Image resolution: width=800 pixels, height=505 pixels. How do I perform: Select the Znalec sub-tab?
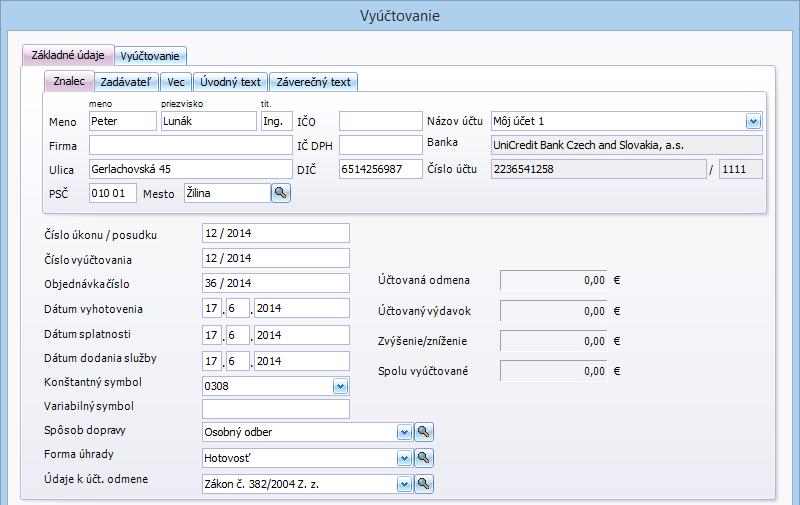coord(69,81)
